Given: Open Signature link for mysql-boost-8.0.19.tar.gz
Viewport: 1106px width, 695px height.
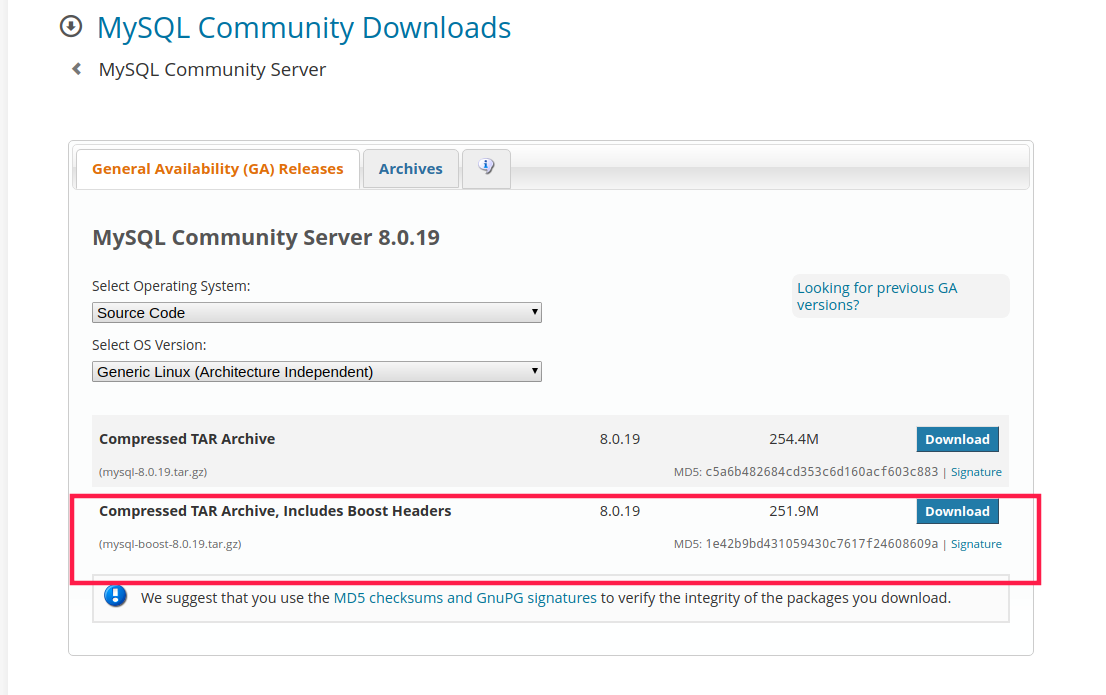Looking at the screenshot, I should pyautogui.click(x=976, y=544).
